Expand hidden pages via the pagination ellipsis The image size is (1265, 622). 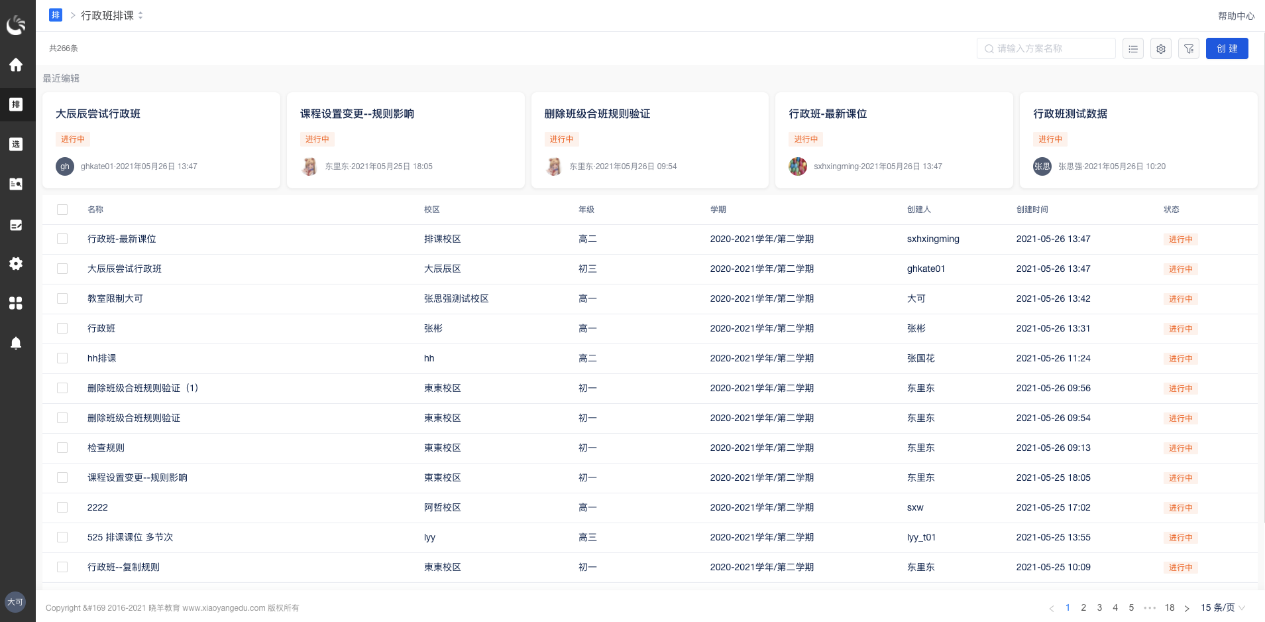click(x=1149, y=607)
